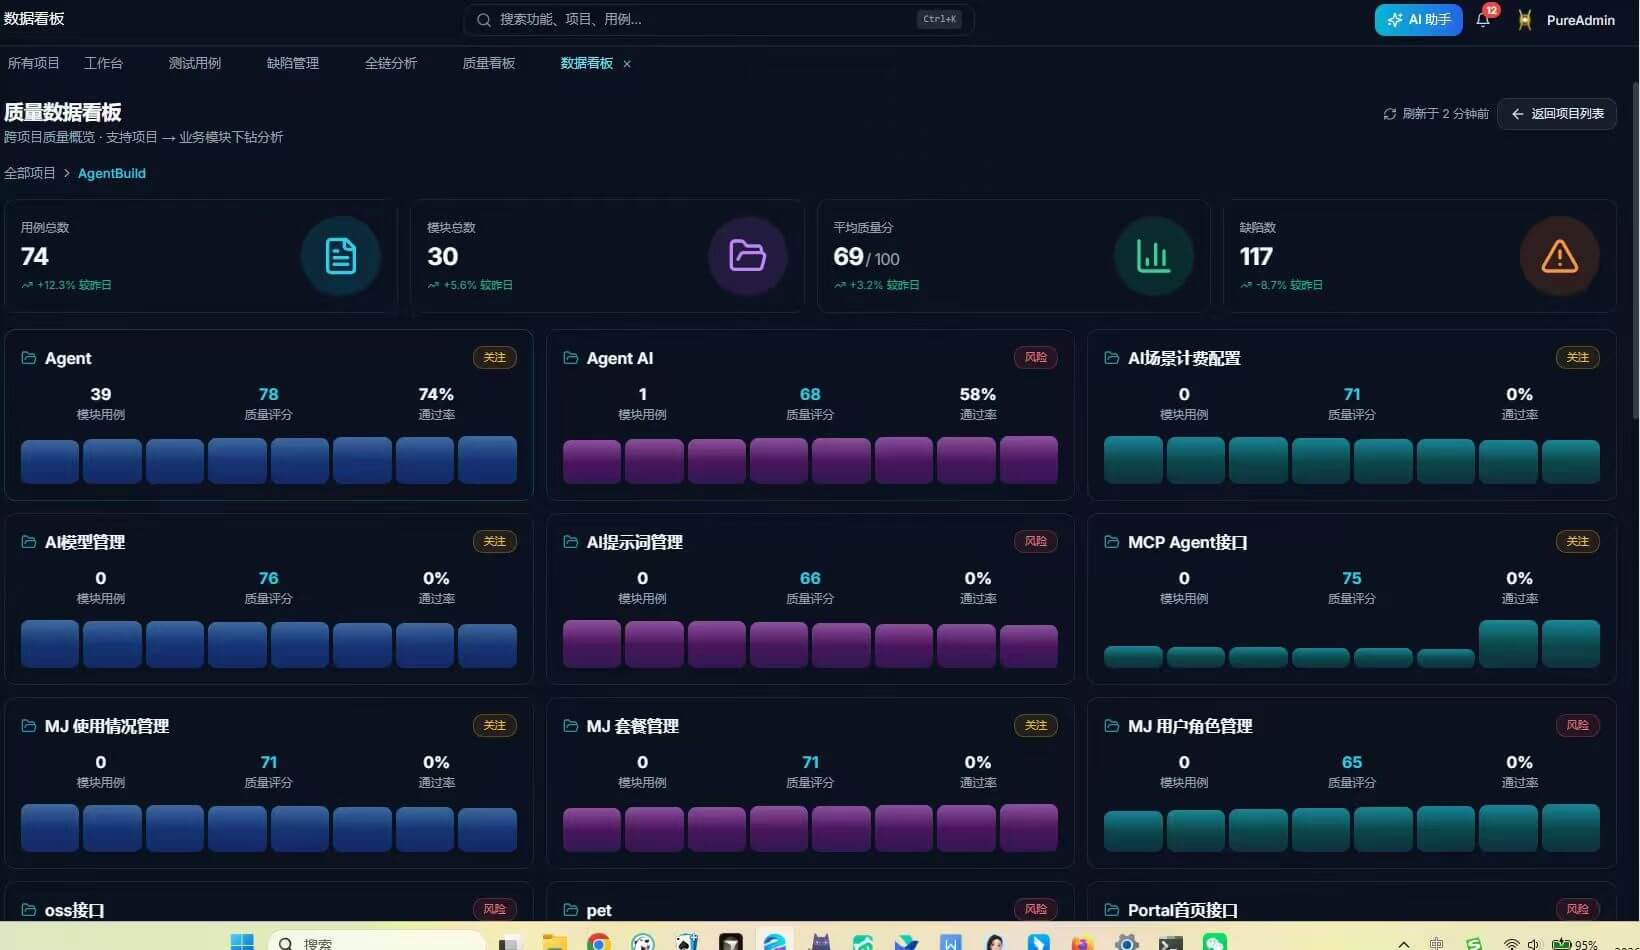Click the folder icon beside AI场景计费配置

pyautogui.click(x=1112, y=358)
